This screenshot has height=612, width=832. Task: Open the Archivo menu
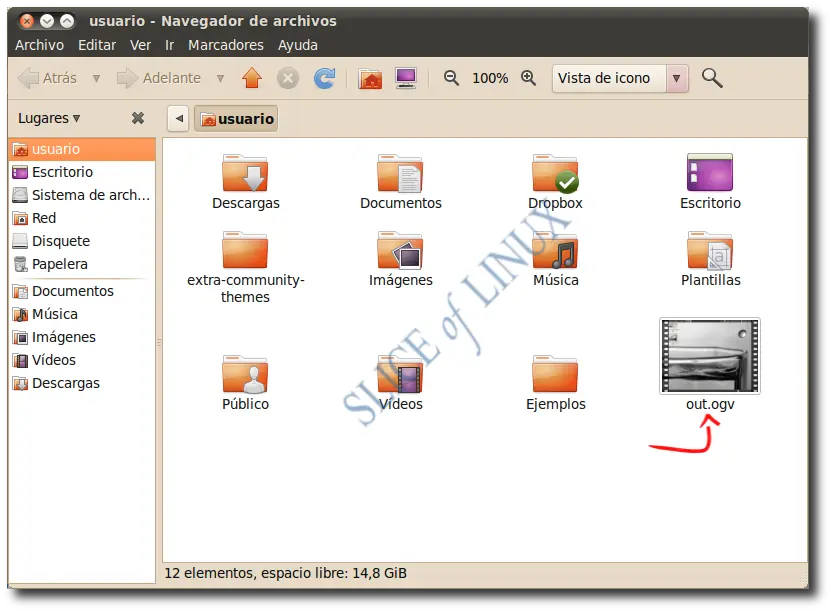(39, 45)
